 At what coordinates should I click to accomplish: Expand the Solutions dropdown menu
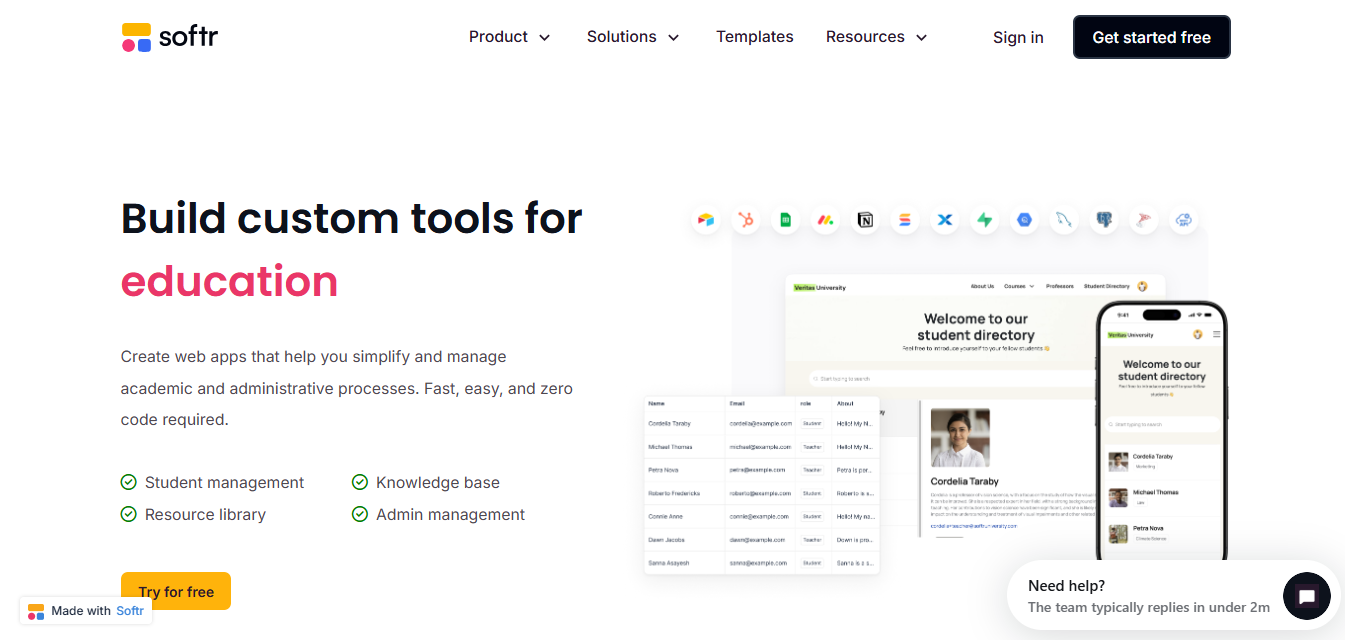633,37
